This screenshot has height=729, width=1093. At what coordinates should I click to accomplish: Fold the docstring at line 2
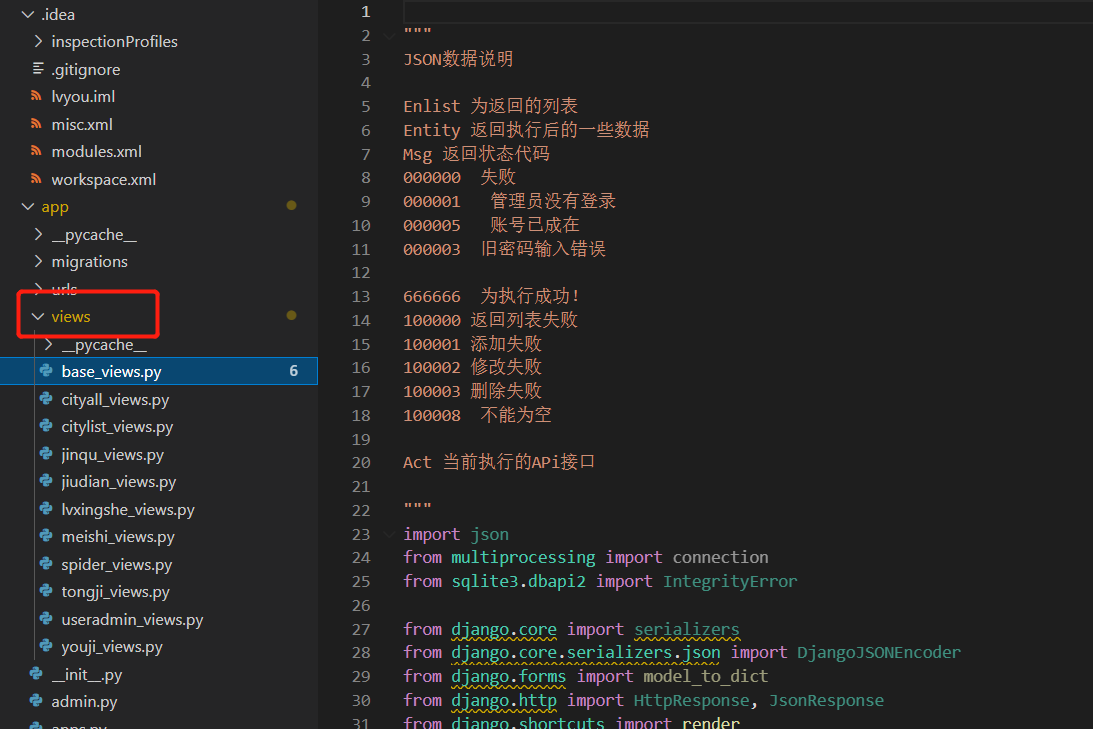coord(389,36)
